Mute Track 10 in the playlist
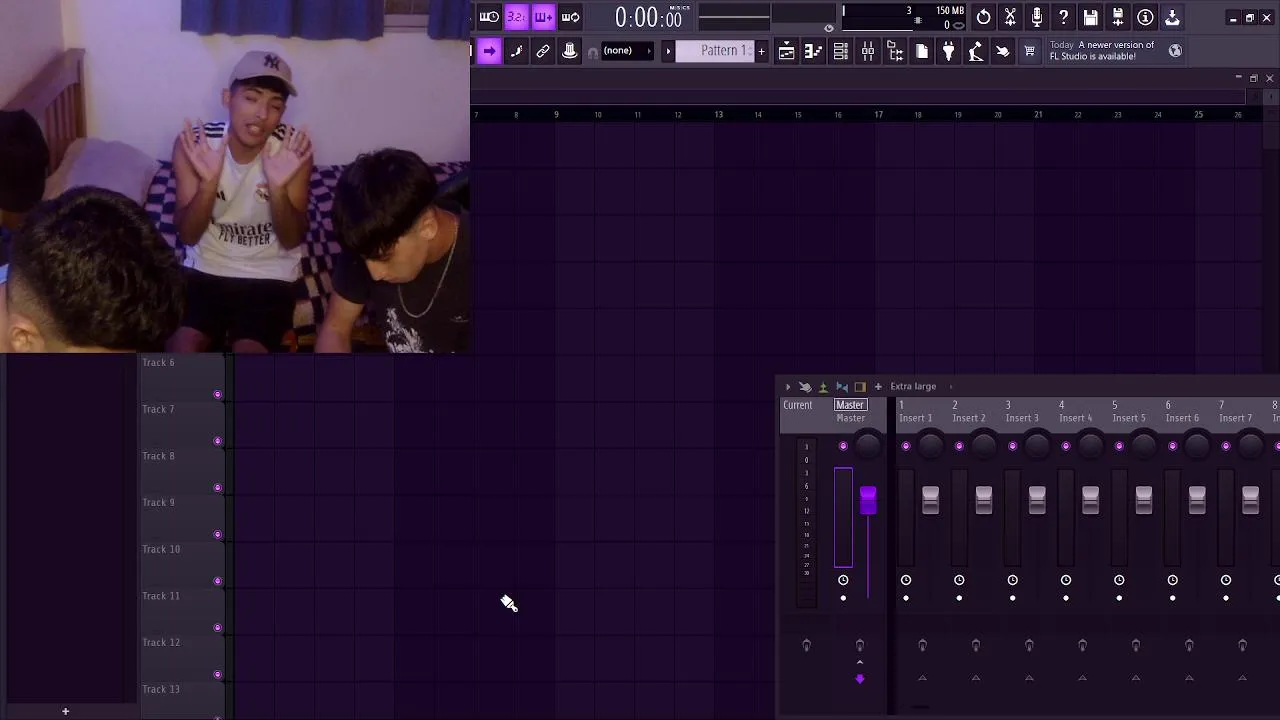1280x720 pixels. click(218, 581)
